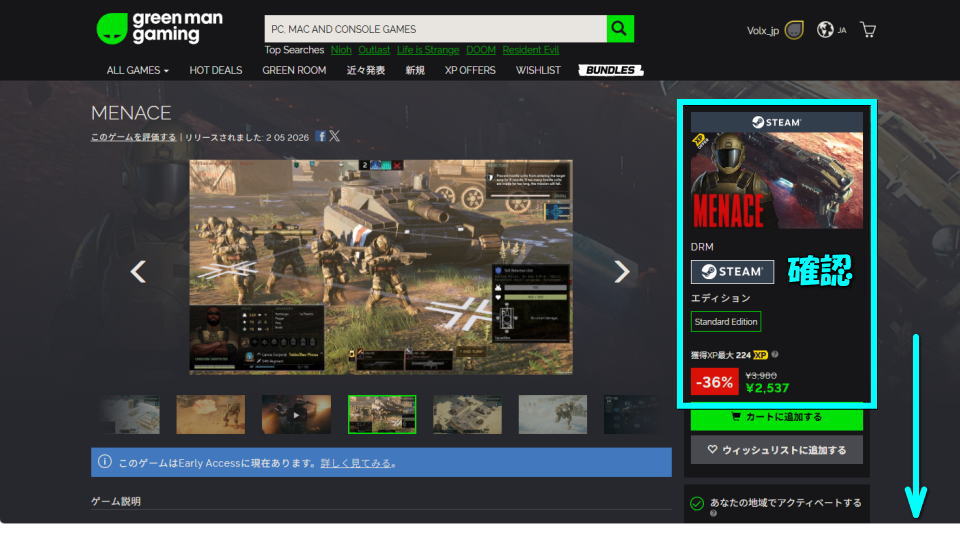Expand the ALL GAMES dropdown menu

138,71
